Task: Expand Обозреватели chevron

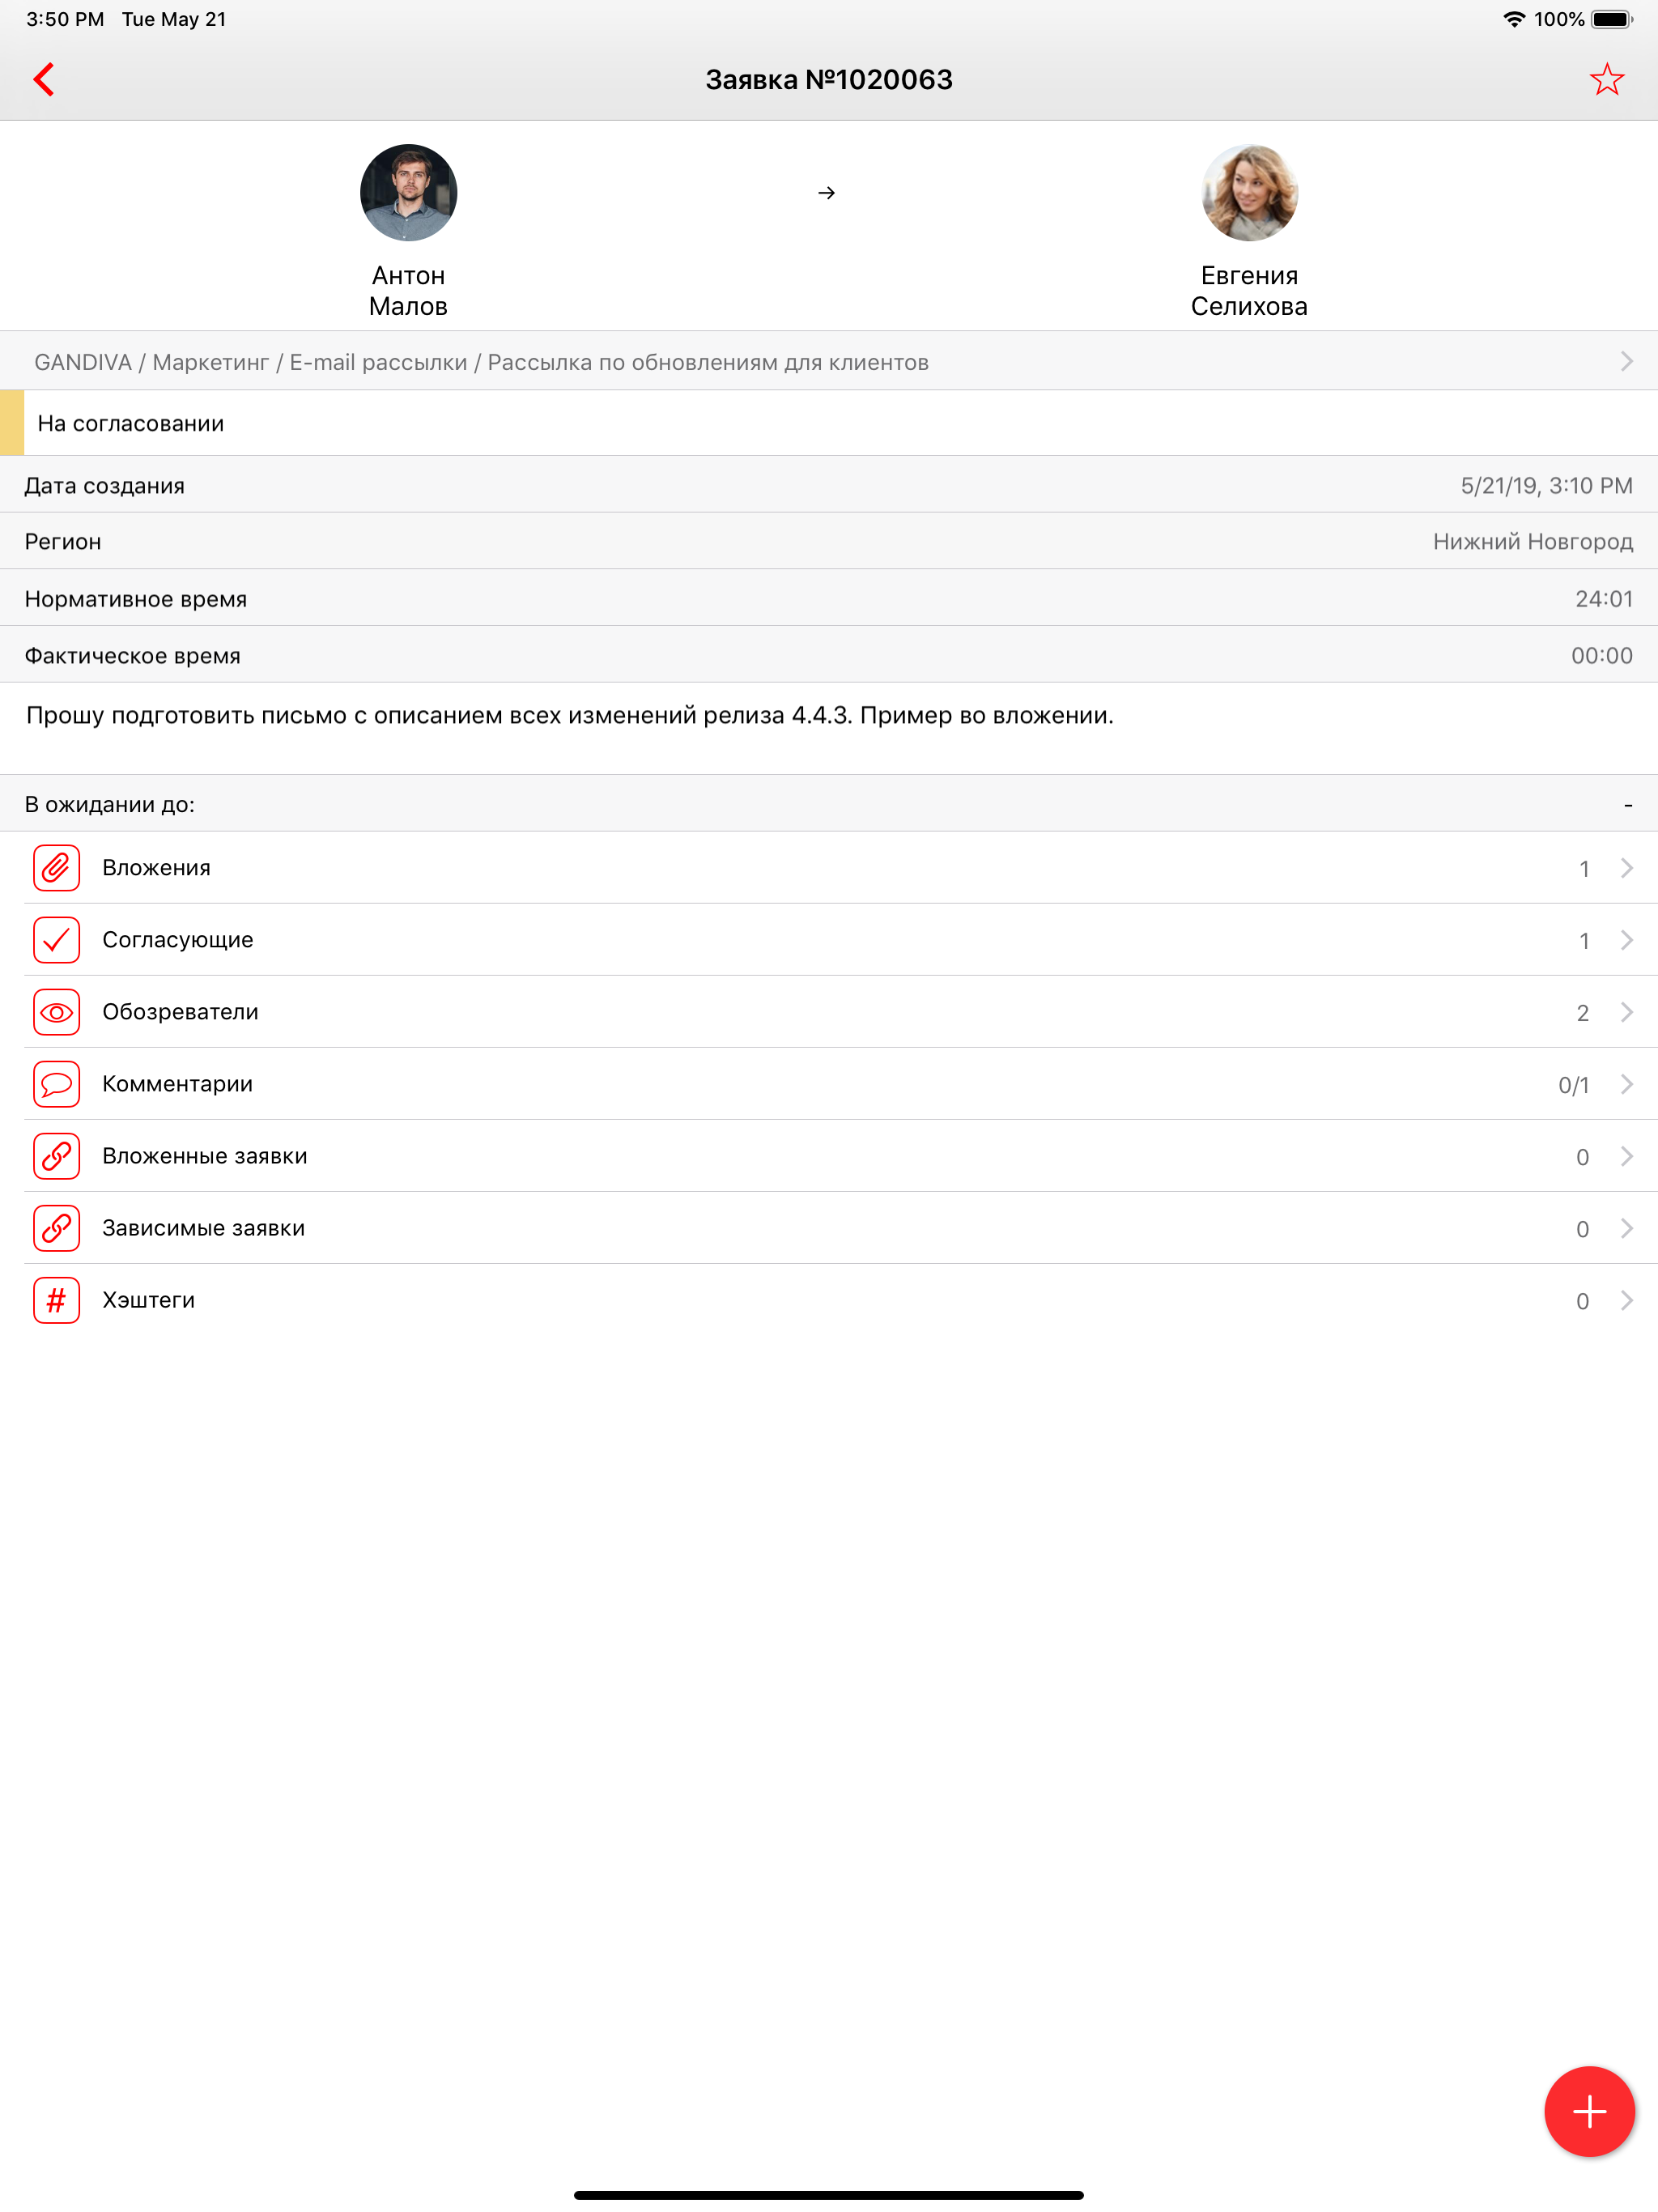Action: click(1626, 1012)
